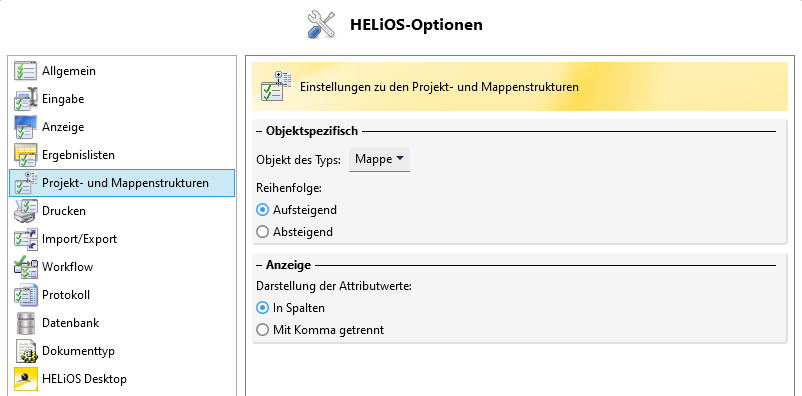Click the Dokumenttyp gear-page icon
The image size is (802, 396).
27,351
